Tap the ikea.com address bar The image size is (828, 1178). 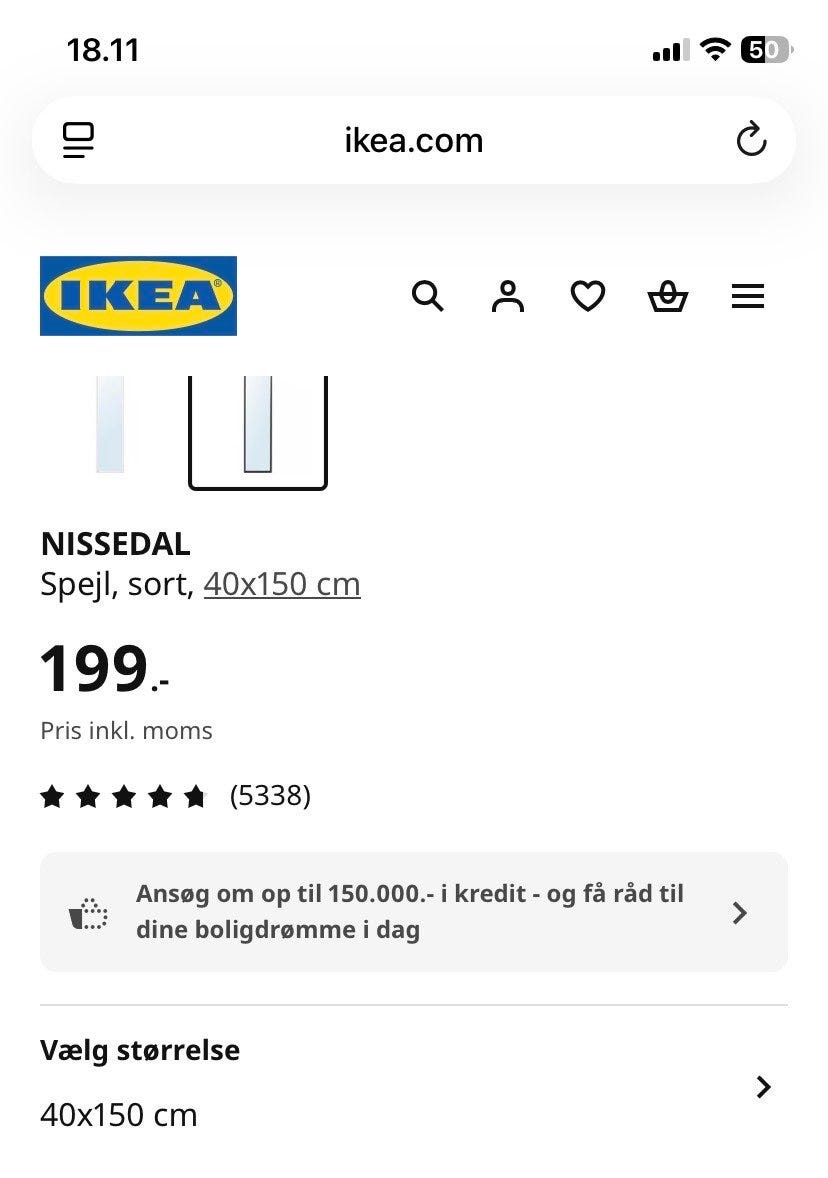[414, 140]
